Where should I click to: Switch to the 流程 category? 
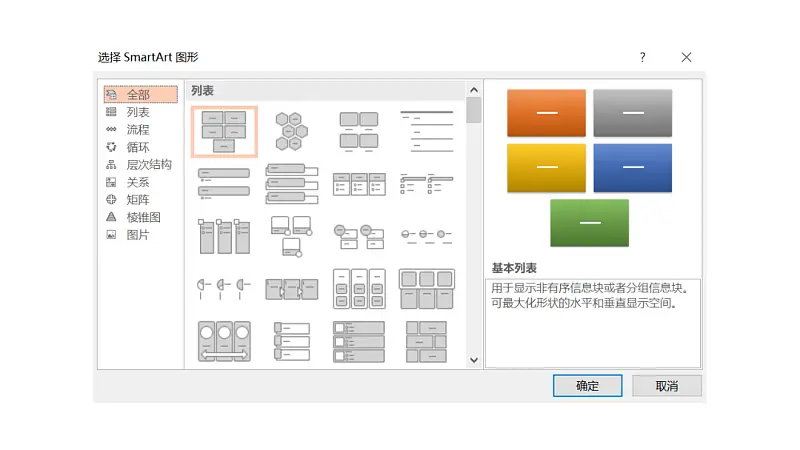pos(140,130)
